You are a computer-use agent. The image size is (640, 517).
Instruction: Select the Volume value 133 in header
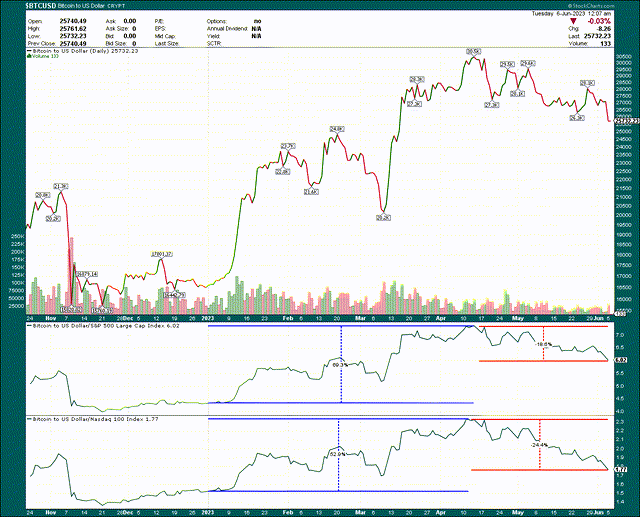(606, 44)
